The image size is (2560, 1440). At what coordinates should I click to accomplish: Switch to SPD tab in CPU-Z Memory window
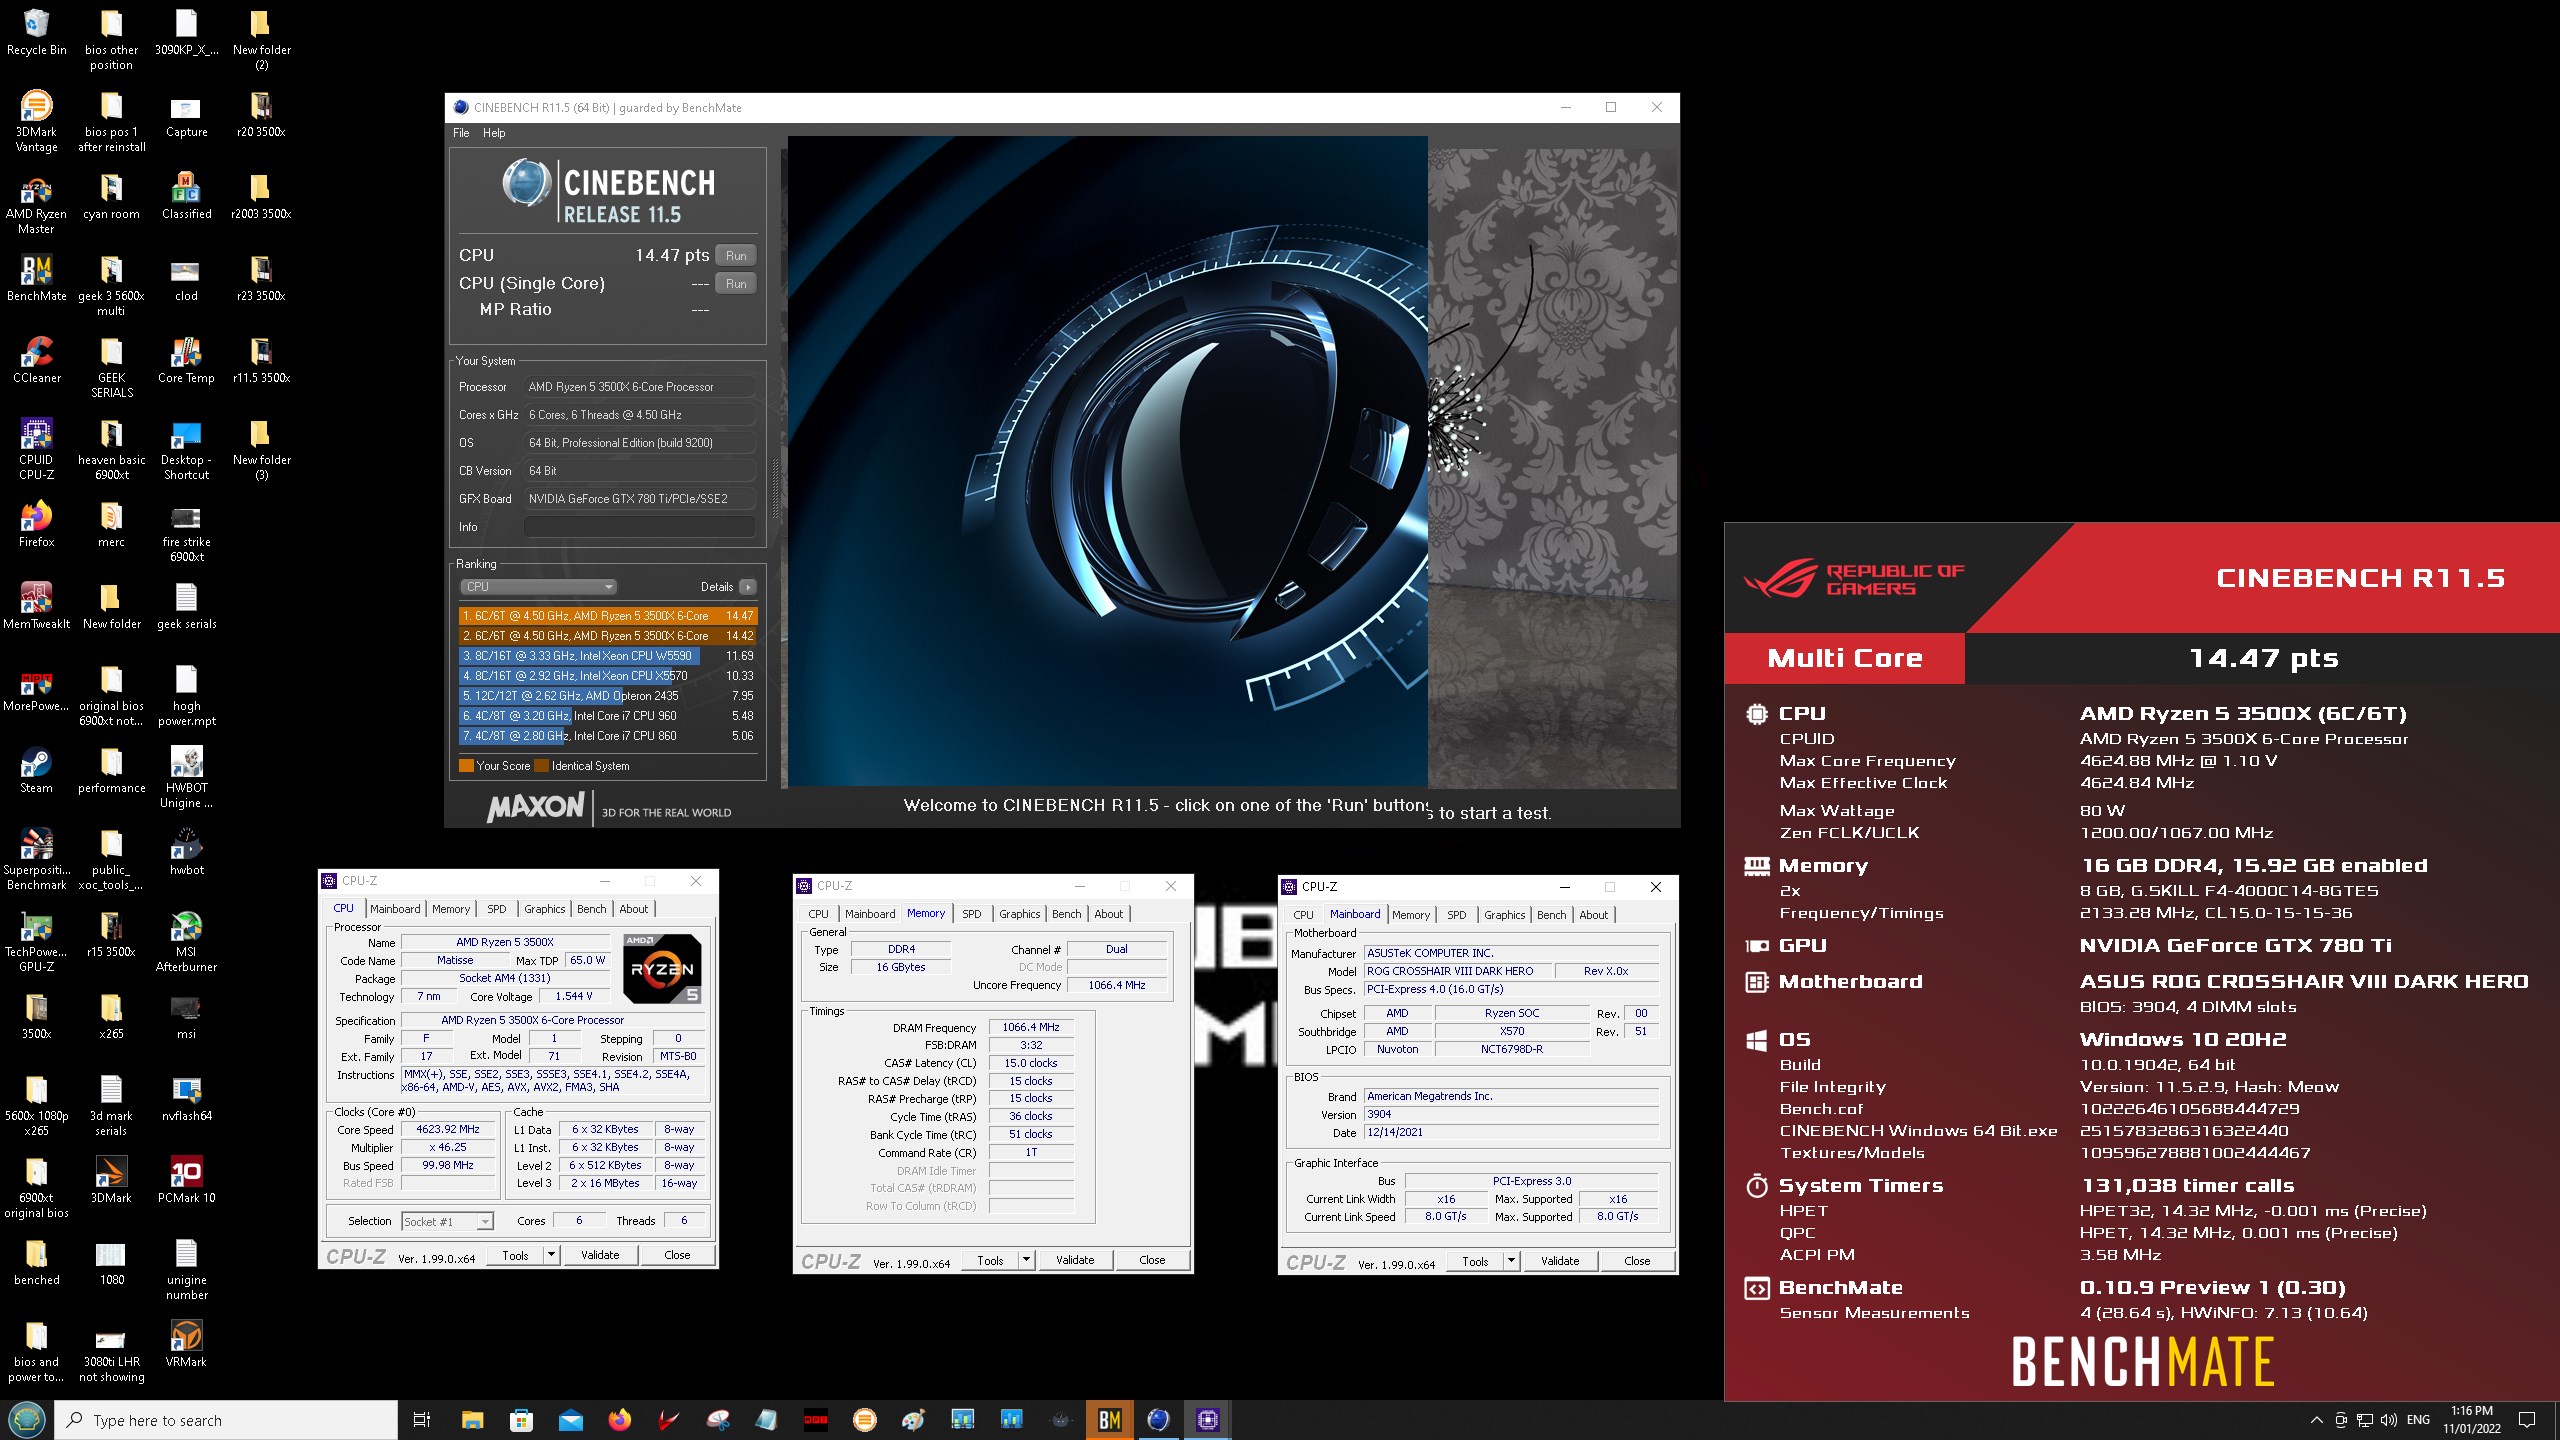tap(971, 914)
